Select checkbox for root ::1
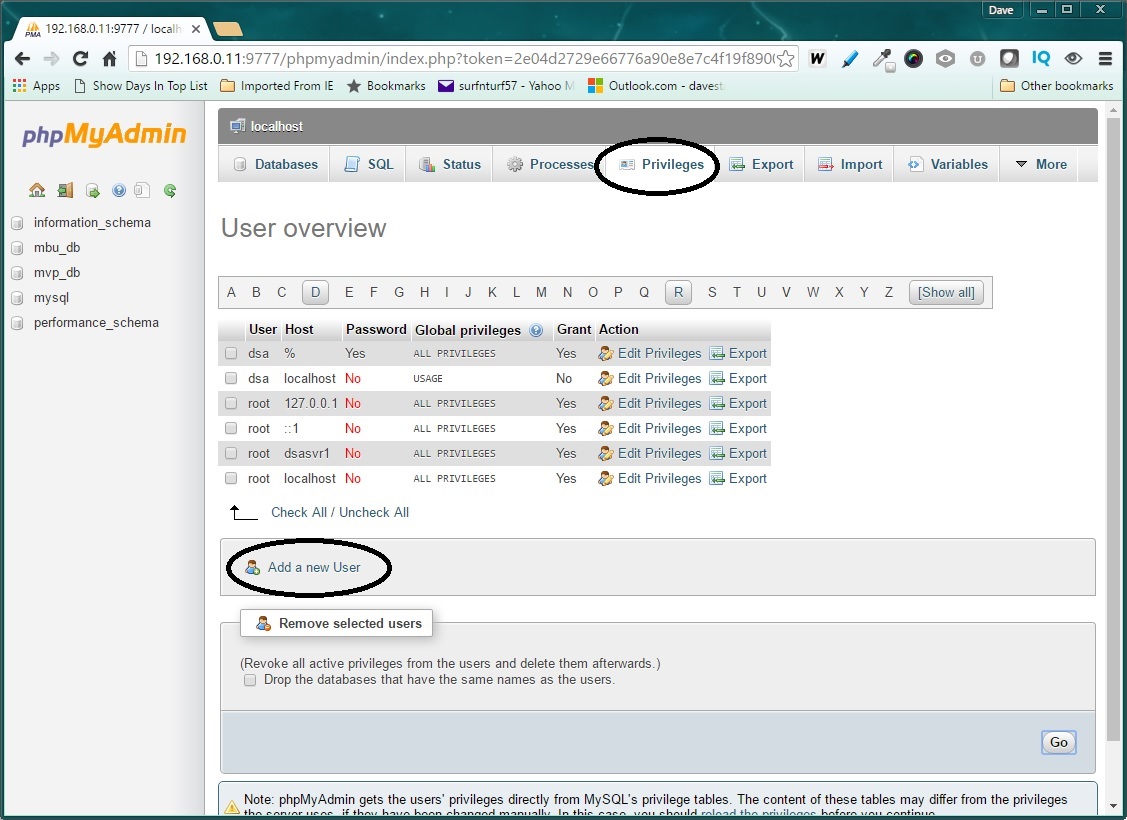The width and height of the screenshot is (1127, 820). pyautogui.click(x=231, y=428)
